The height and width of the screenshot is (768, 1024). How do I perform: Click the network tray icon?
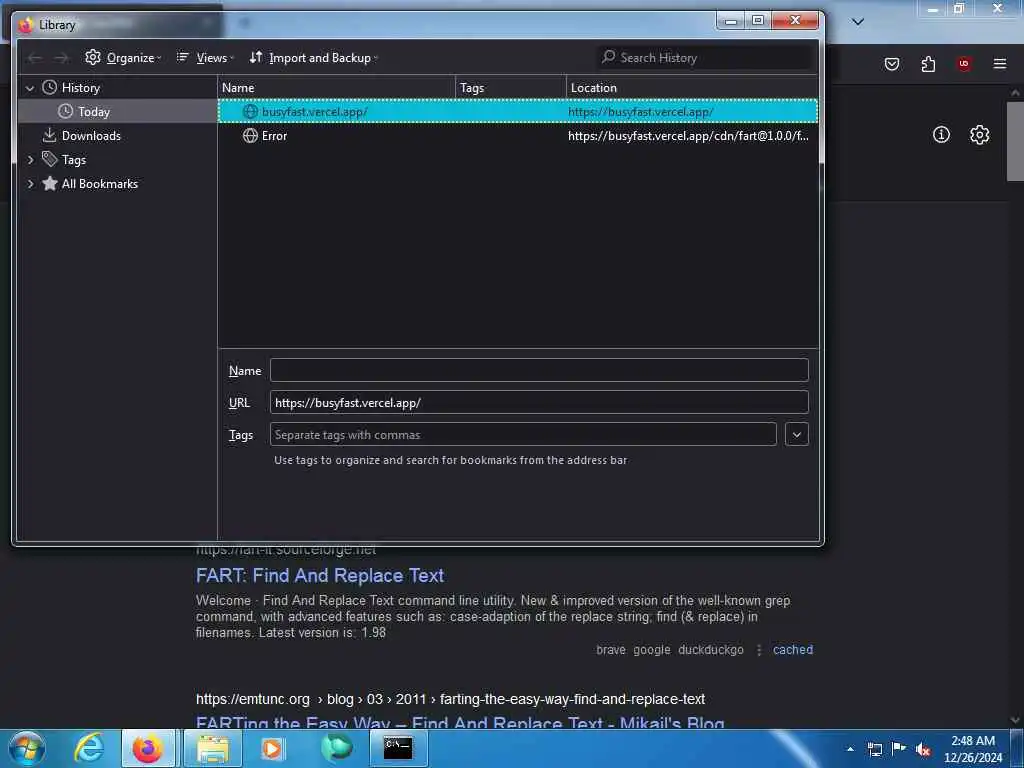click(x=874, y=749)
